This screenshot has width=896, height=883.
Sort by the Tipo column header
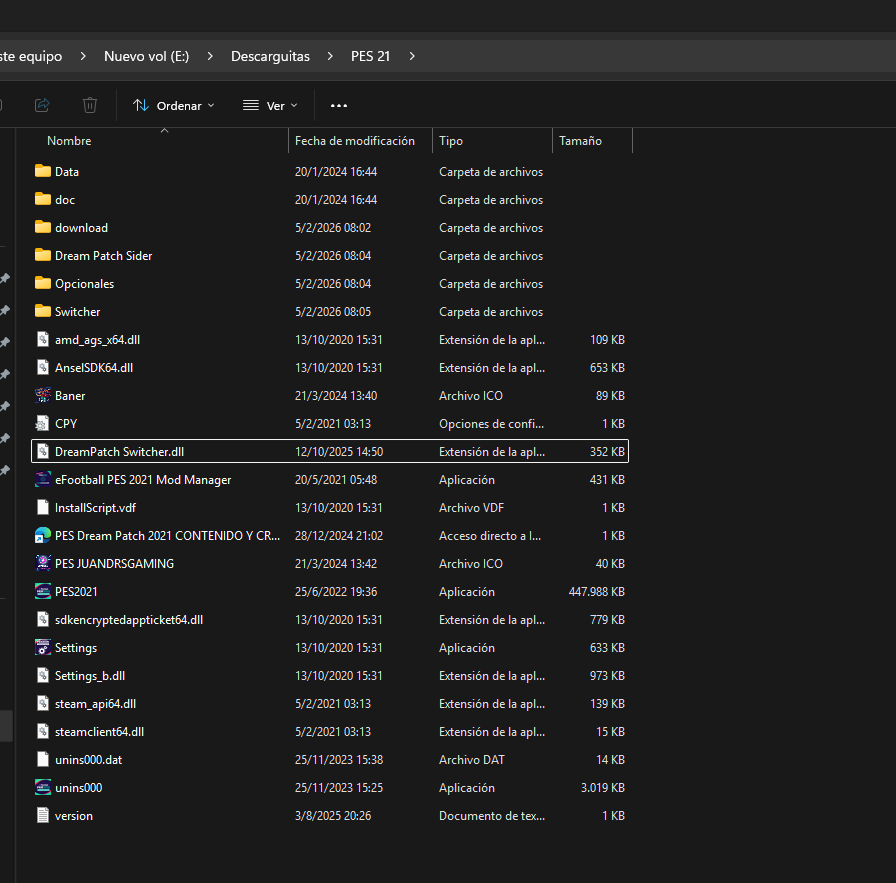(x=451, y=141)
